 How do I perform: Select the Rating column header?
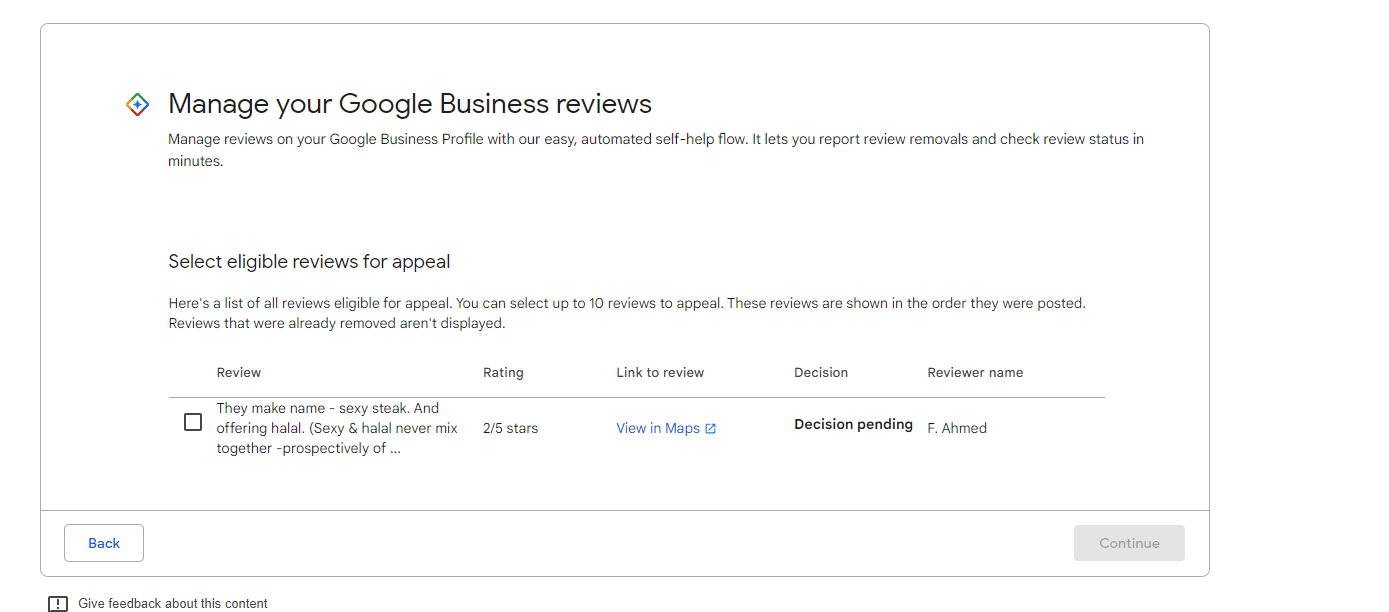(x=503, y=372)
